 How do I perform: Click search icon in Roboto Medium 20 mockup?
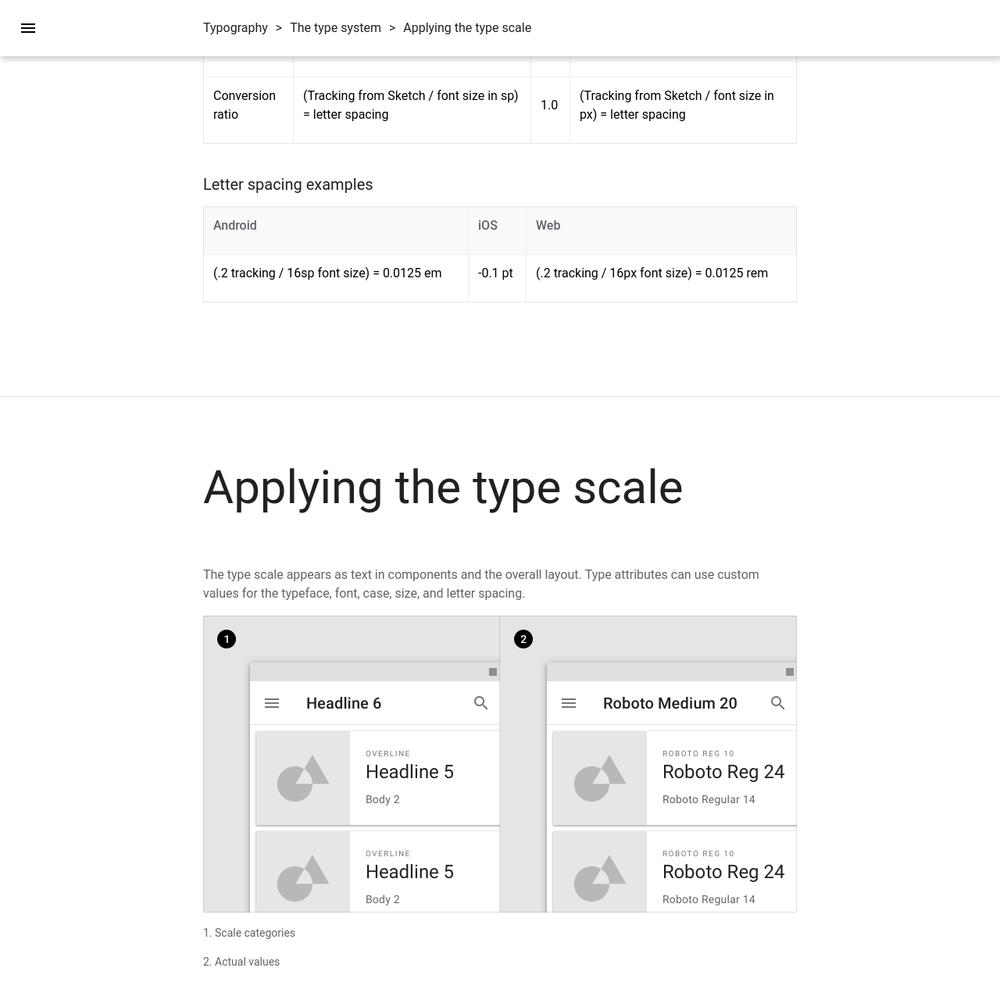pos(777,703)
